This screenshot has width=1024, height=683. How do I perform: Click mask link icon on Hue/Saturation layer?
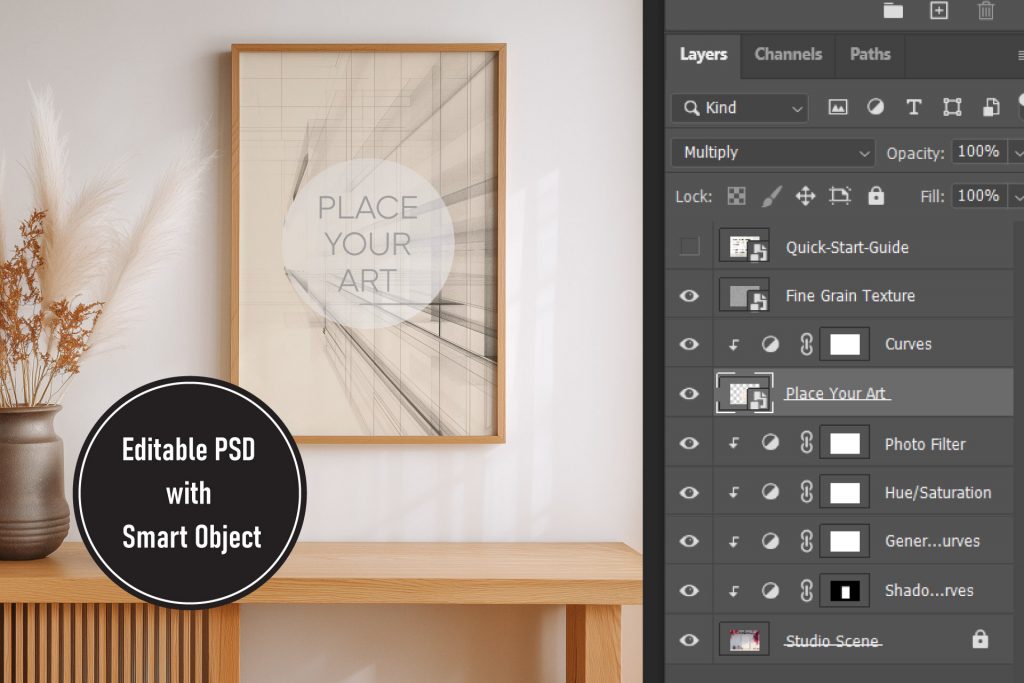pos(806,492)
